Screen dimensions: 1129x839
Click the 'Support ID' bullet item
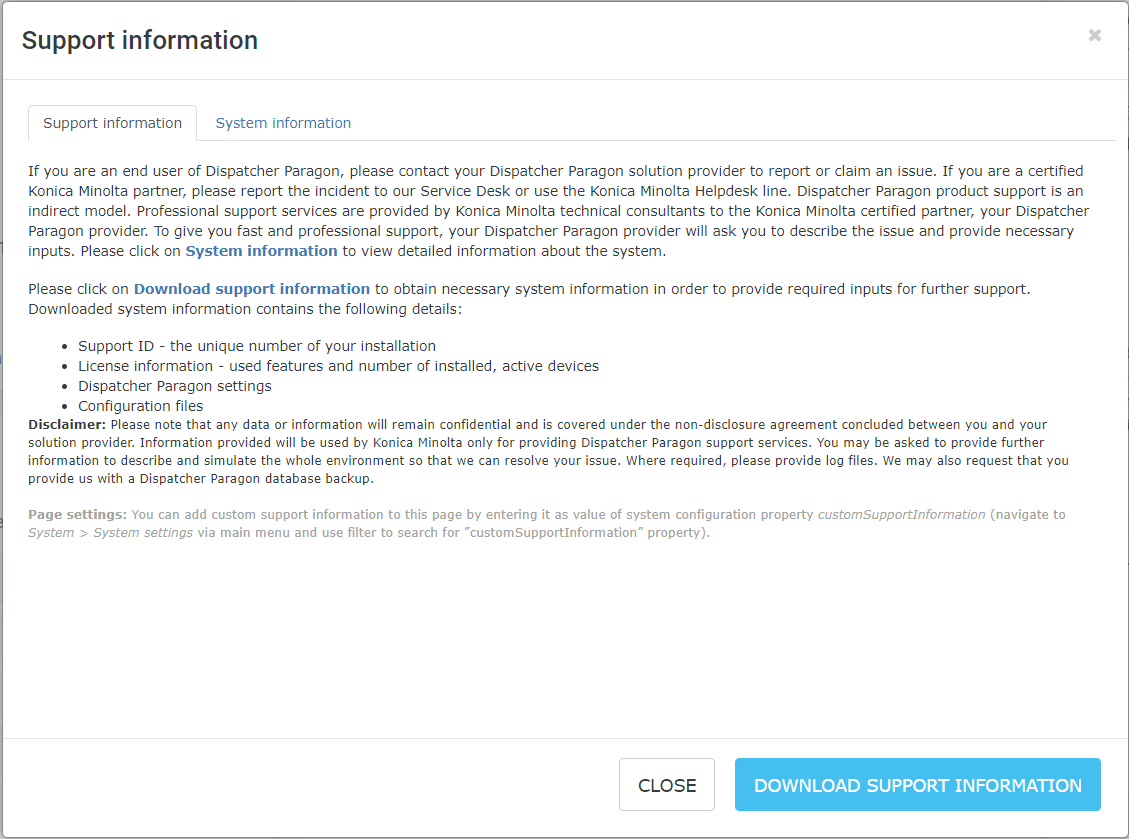click(x=257, y=346)
